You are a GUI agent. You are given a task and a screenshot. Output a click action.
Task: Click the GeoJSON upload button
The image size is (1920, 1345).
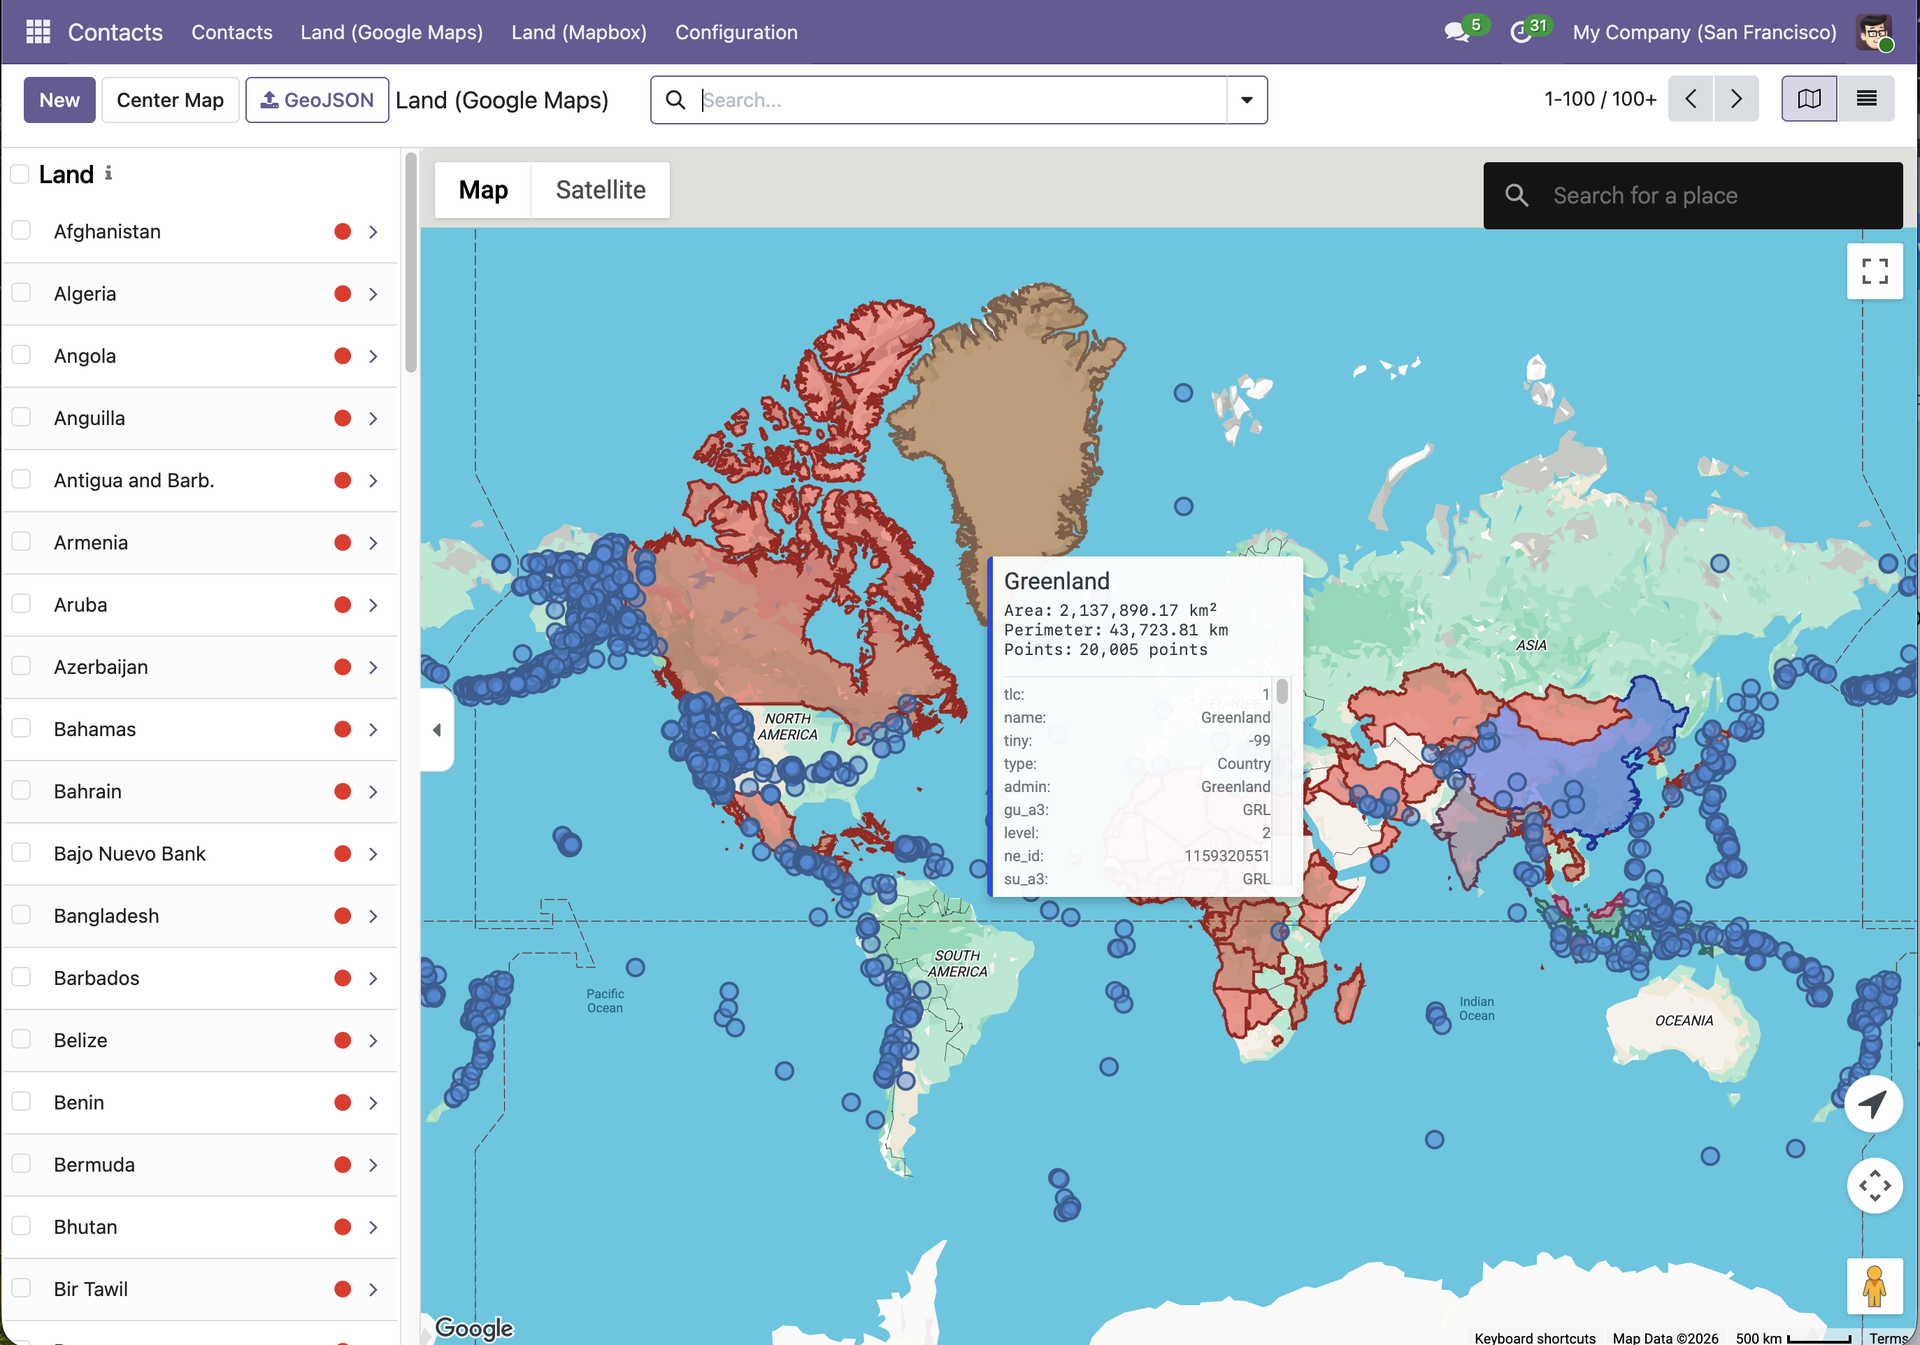pyautogui.click(x=317, y=100)
